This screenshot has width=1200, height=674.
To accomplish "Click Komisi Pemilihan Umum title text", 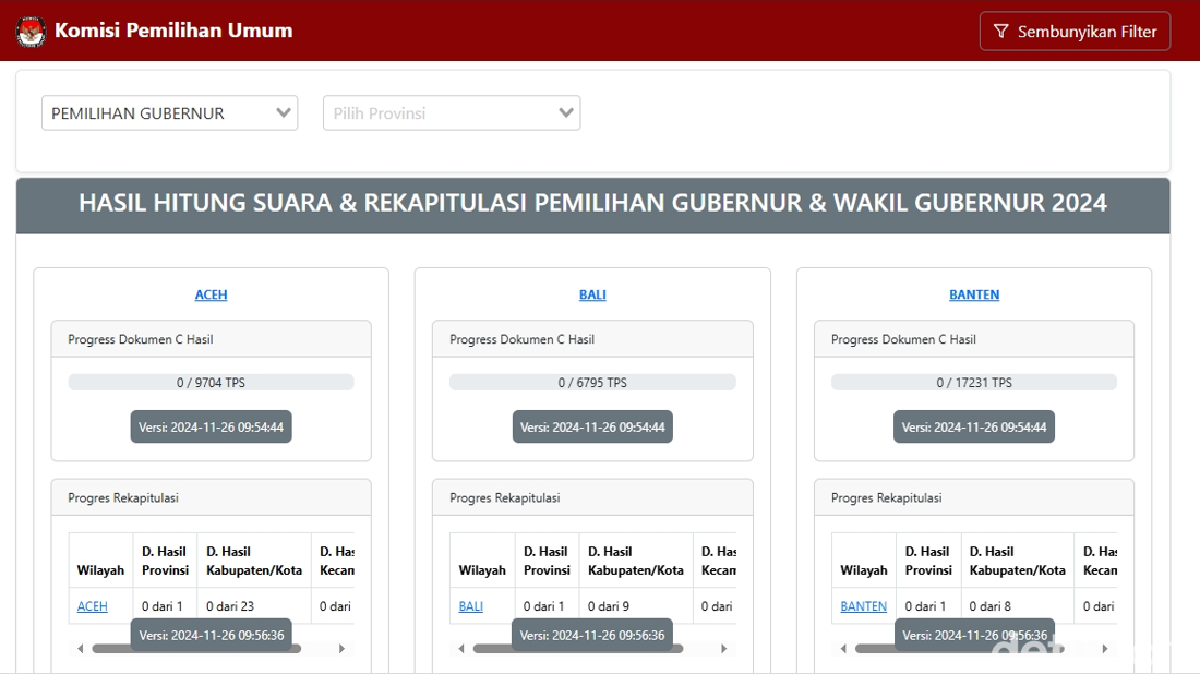I will (x=174, y=30).
